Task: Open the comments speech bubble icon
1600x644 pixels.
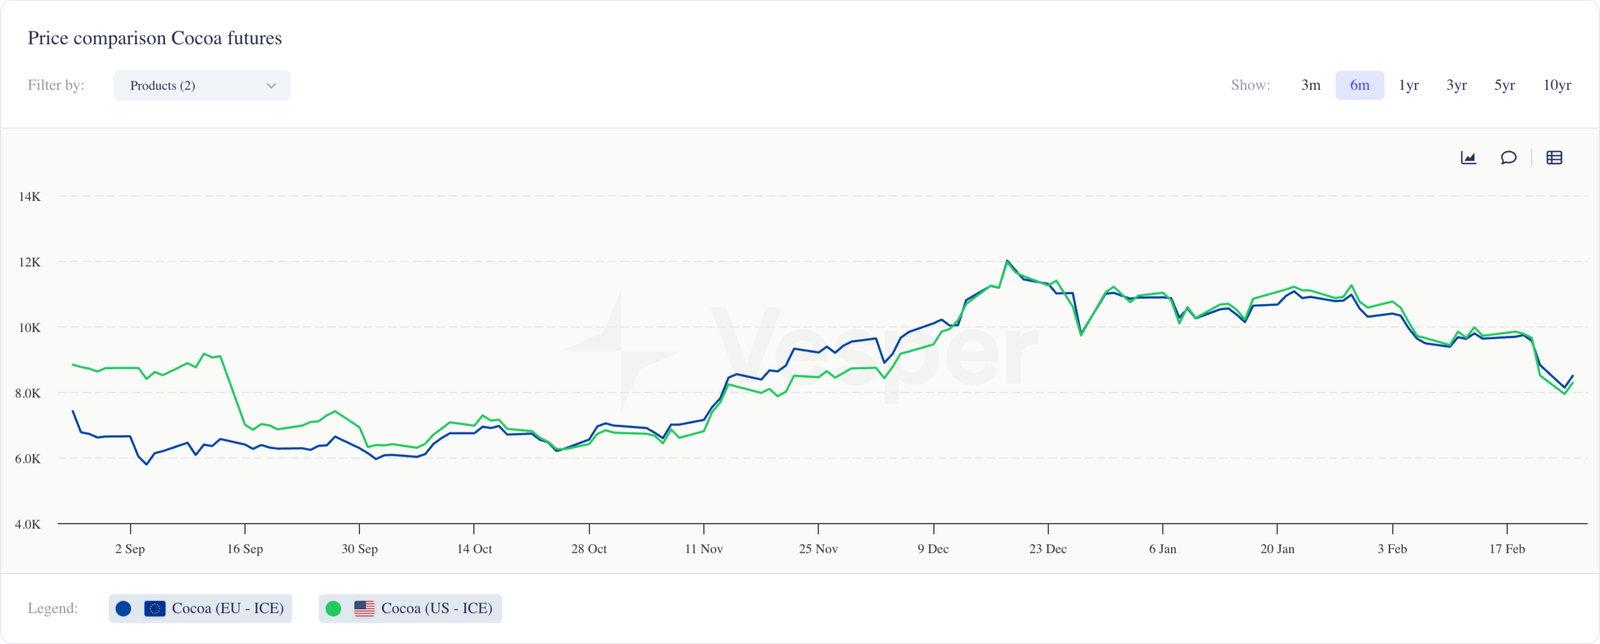Action: point(1508,158)
